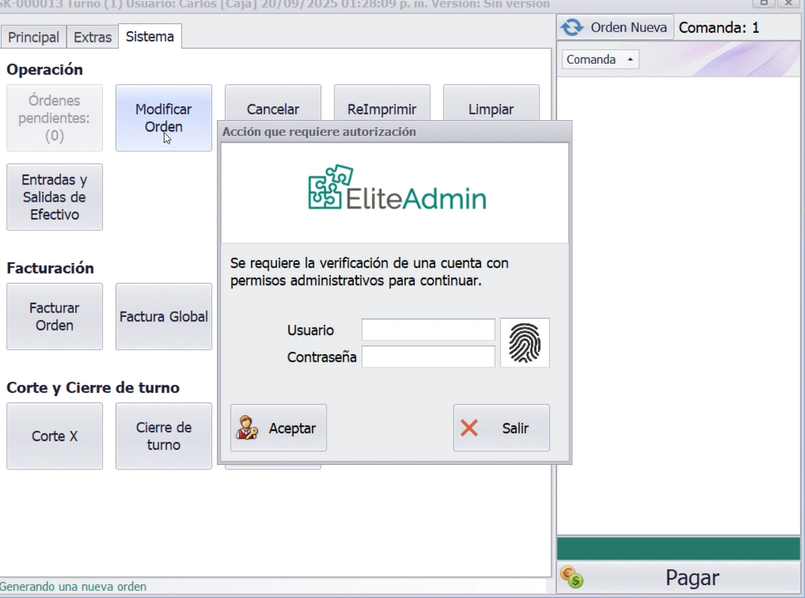Click the red X icon on Salir
The width and height of the screenshot is (805, 598).
[469, 428]
